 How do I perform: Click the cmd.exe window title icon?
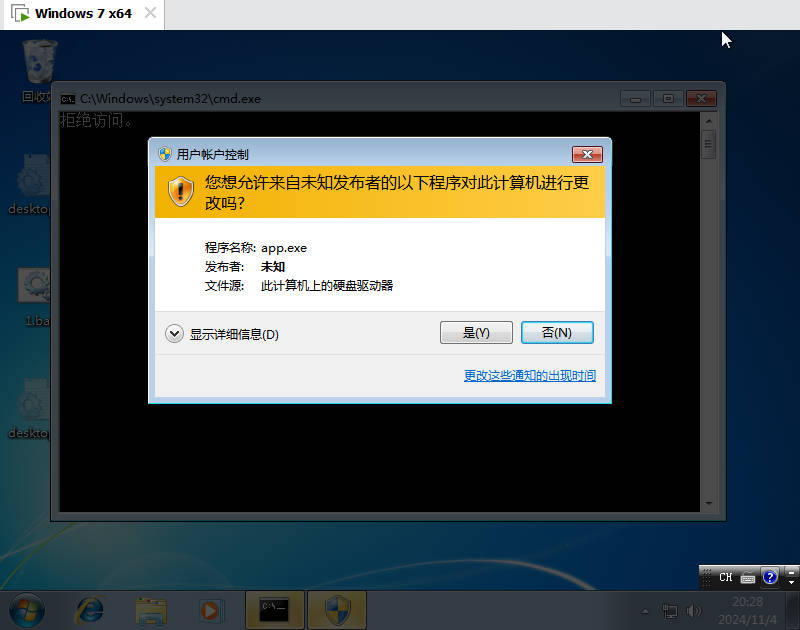[x=68, y=99]
